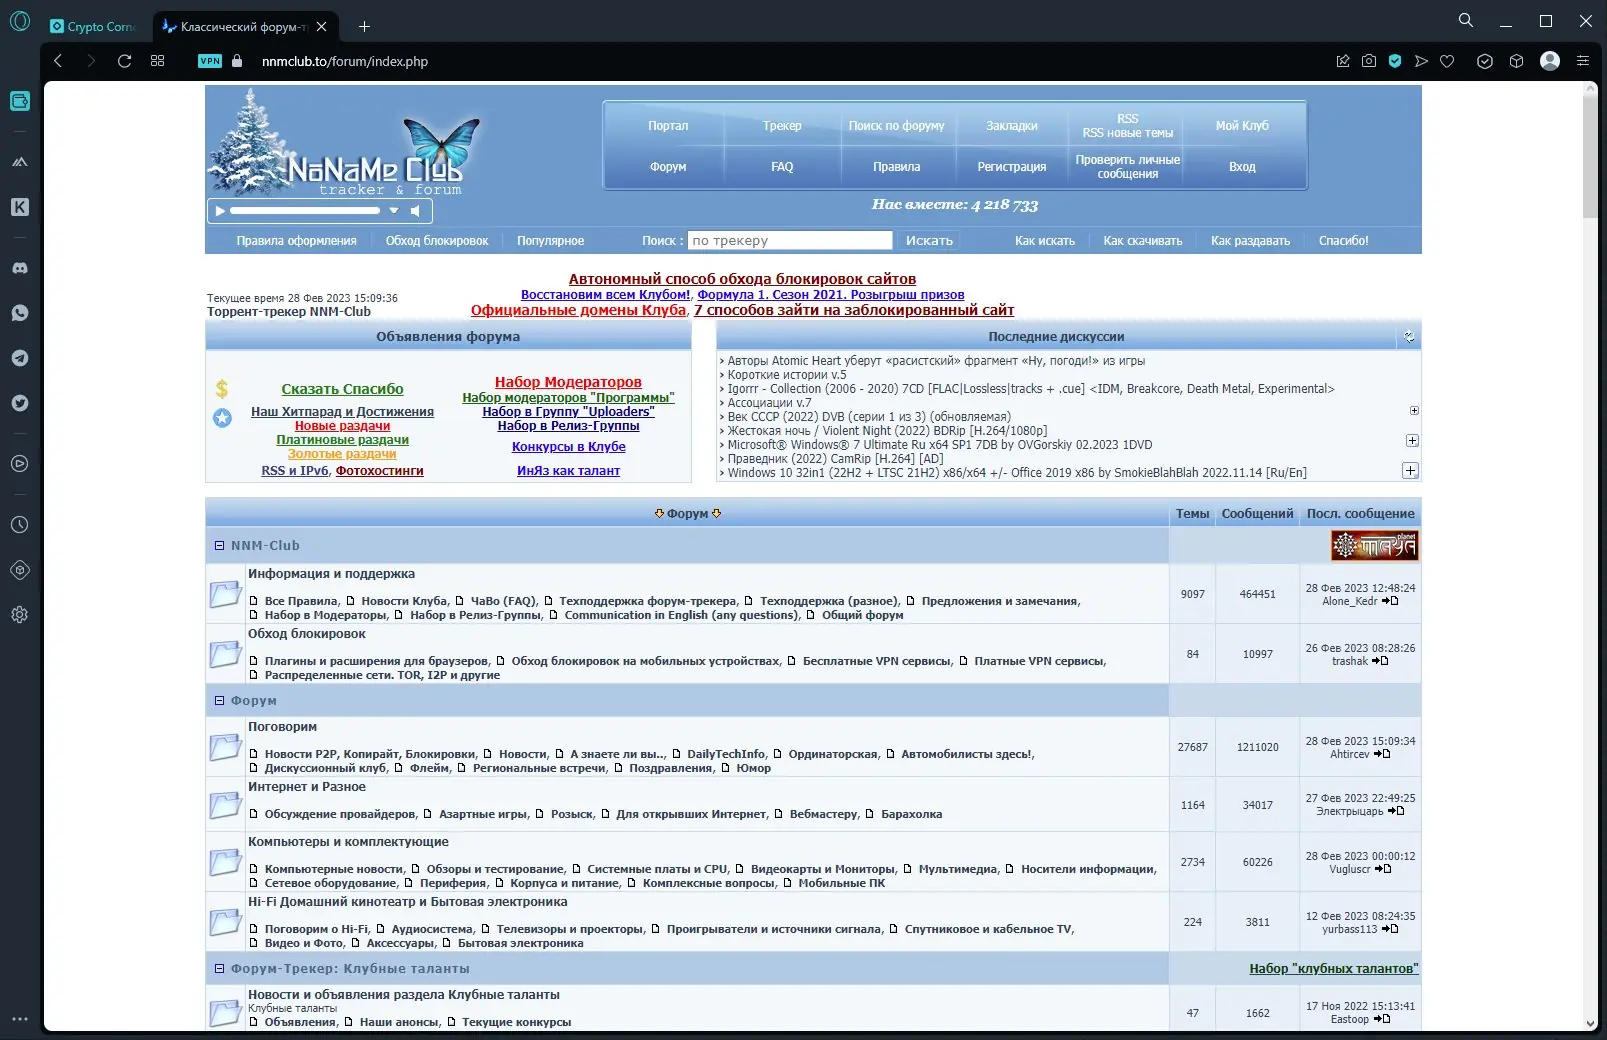Close the Классический форум tab
Image resolution: width=1607 pixels, height=1040 pixels.
coord(321,27)
